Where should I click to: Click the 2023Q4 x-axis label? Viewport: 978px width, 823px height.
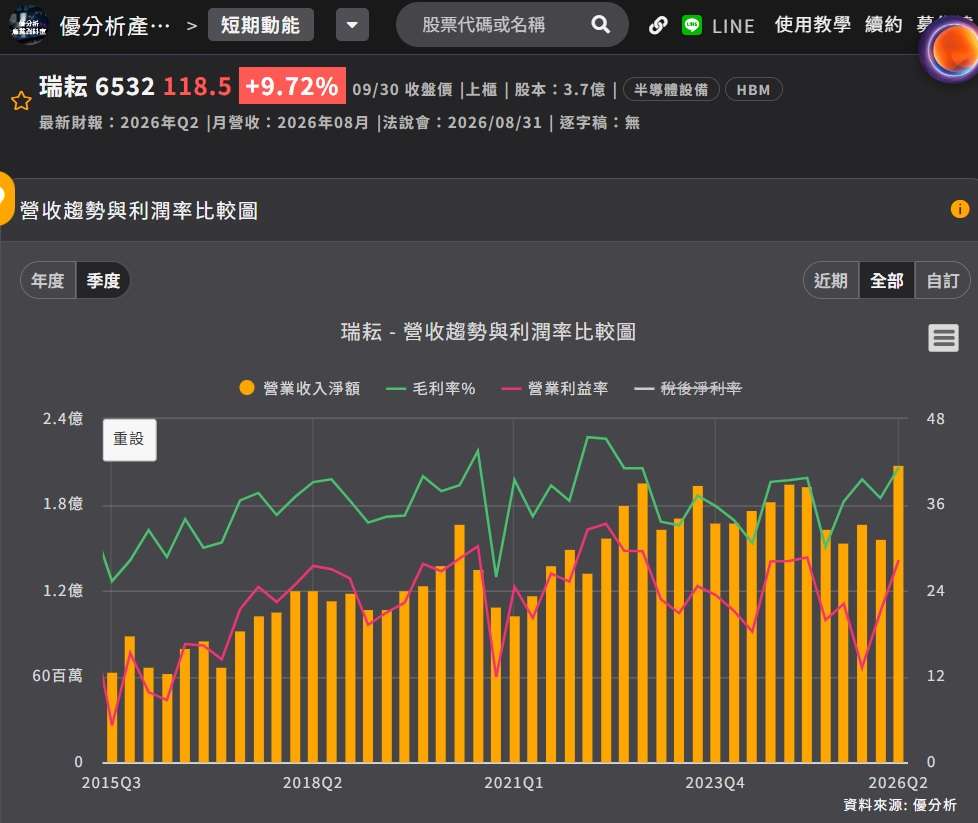coord(715,782)
